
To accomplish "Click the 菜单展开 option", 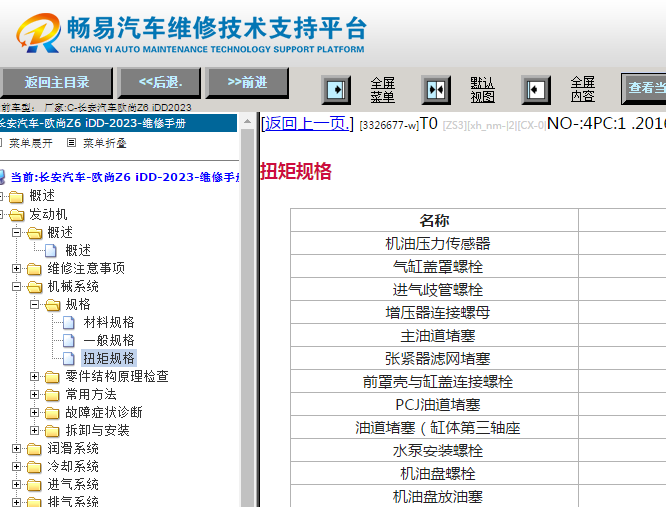I will (x=31, y=143).
